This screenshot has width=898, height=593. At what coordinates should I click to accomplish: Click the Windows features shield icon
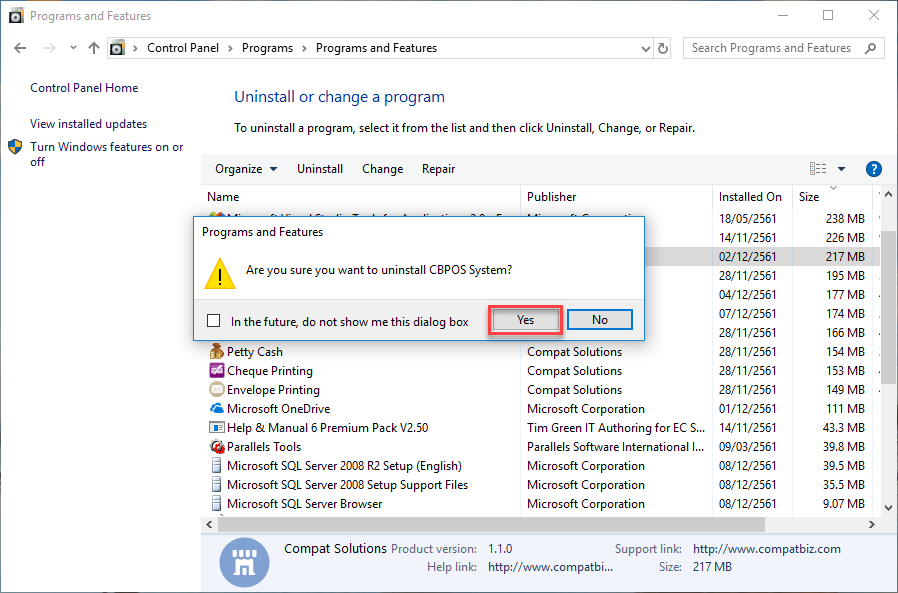coord(15,147)
